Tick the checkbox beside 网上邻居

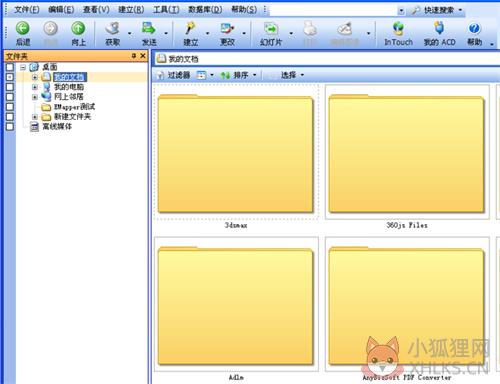(x=10, y=97)
